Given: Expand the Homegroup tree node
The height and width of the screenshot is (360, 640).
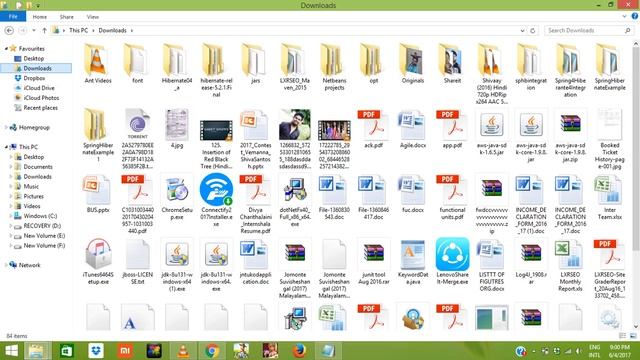Looking at the screenshot, I should coord(6,127).
